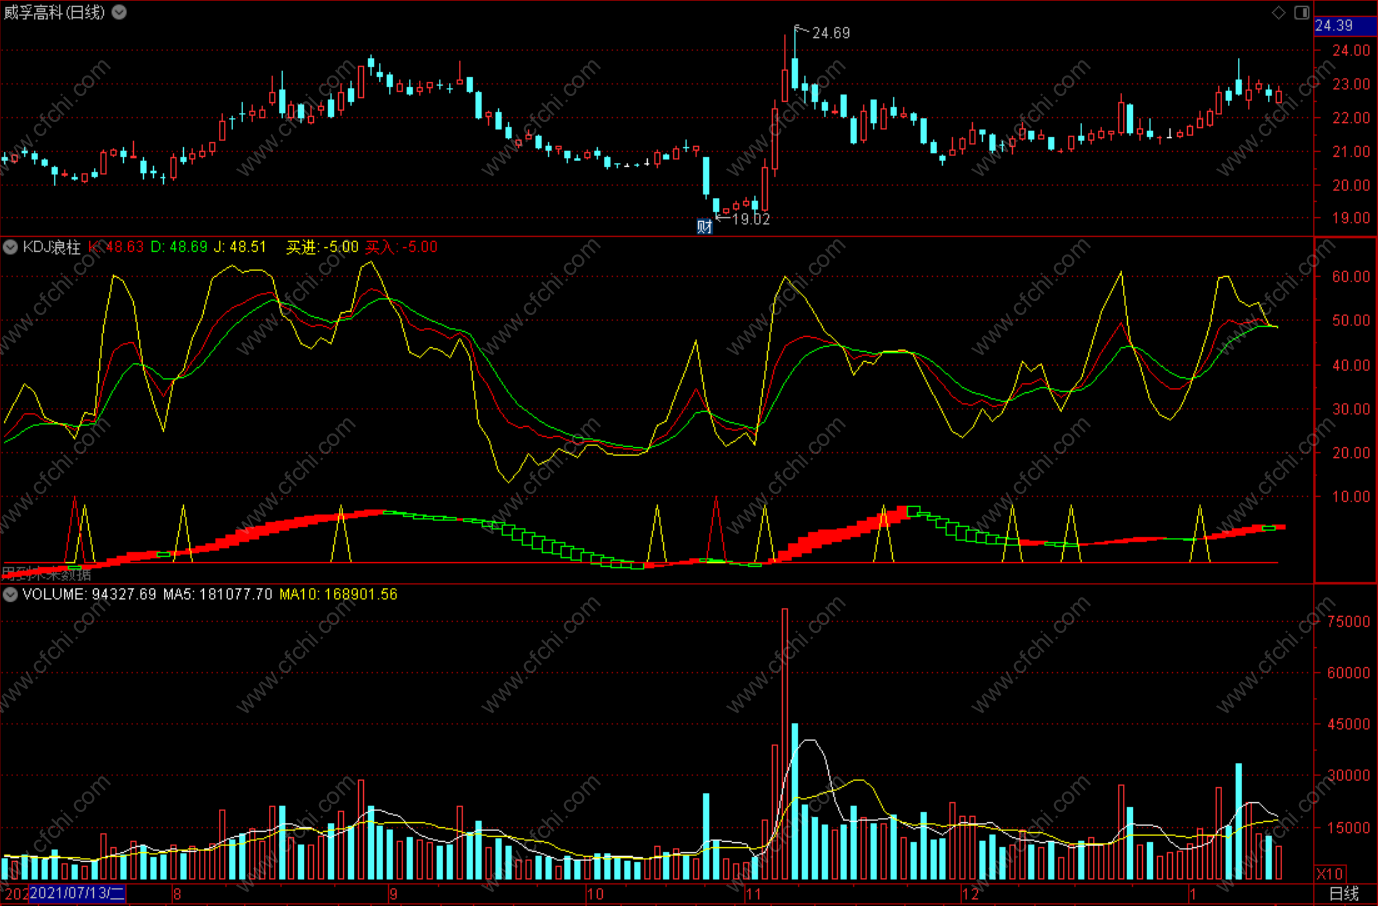Click the 21.00 price axis value

point(1351,152)
